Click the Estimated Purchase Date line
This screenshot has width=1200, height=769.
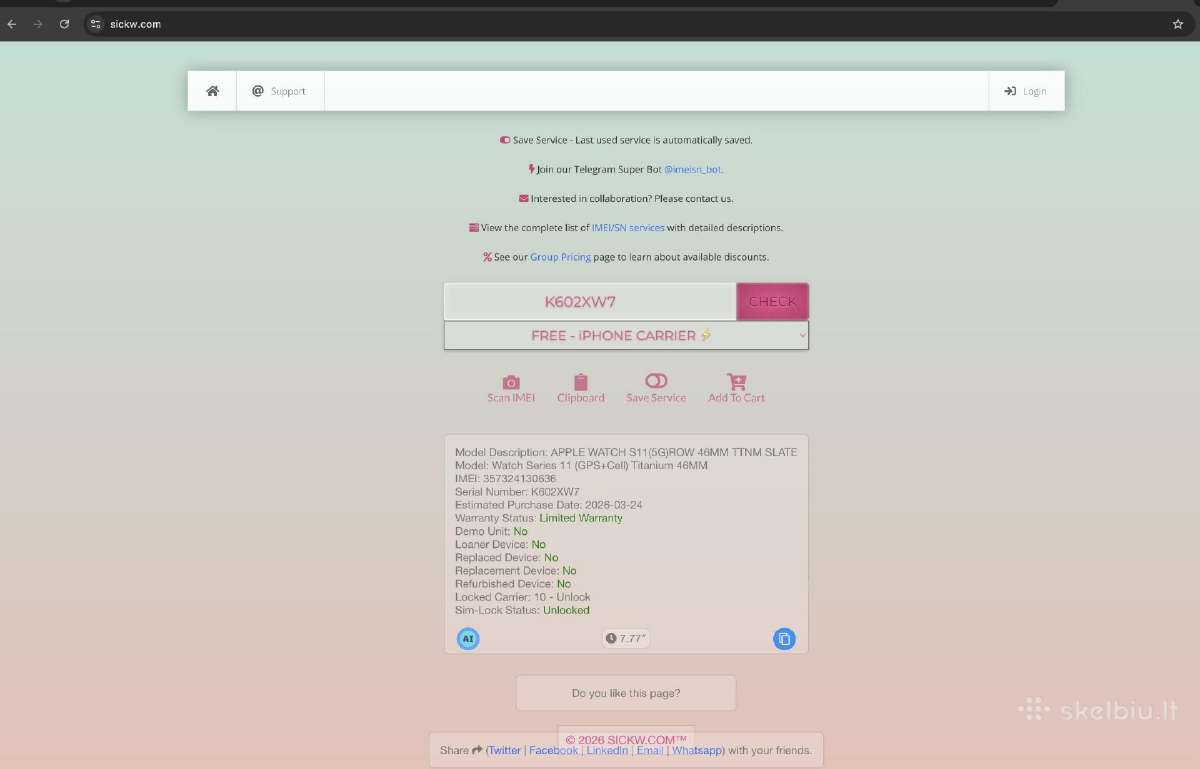pos(548,505)
